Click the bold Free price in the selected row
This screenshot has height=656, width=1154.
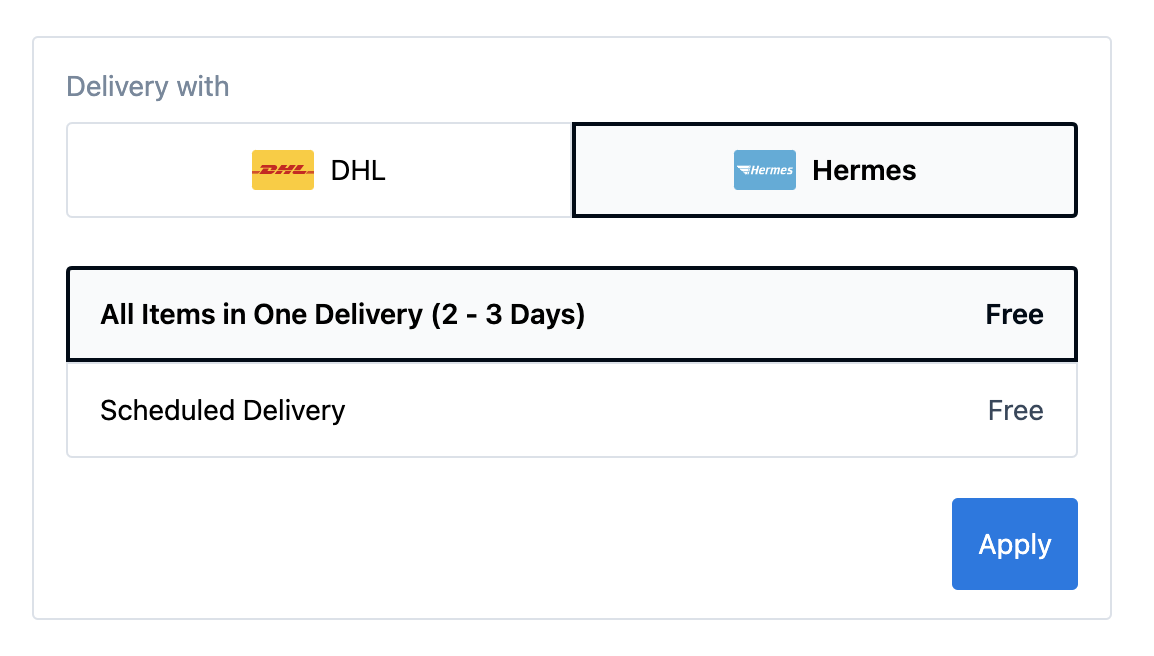point(1014,315)
